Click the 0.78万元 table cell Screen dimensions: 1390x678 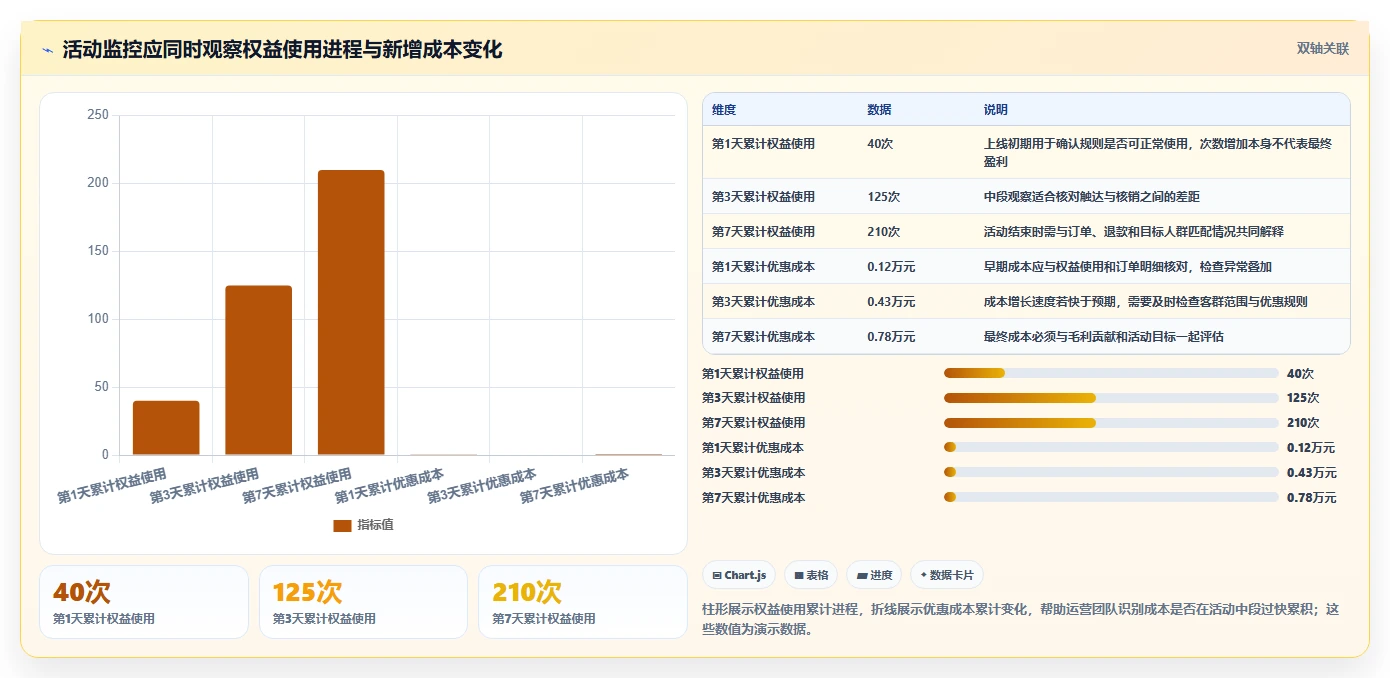(x=891, y=337)
